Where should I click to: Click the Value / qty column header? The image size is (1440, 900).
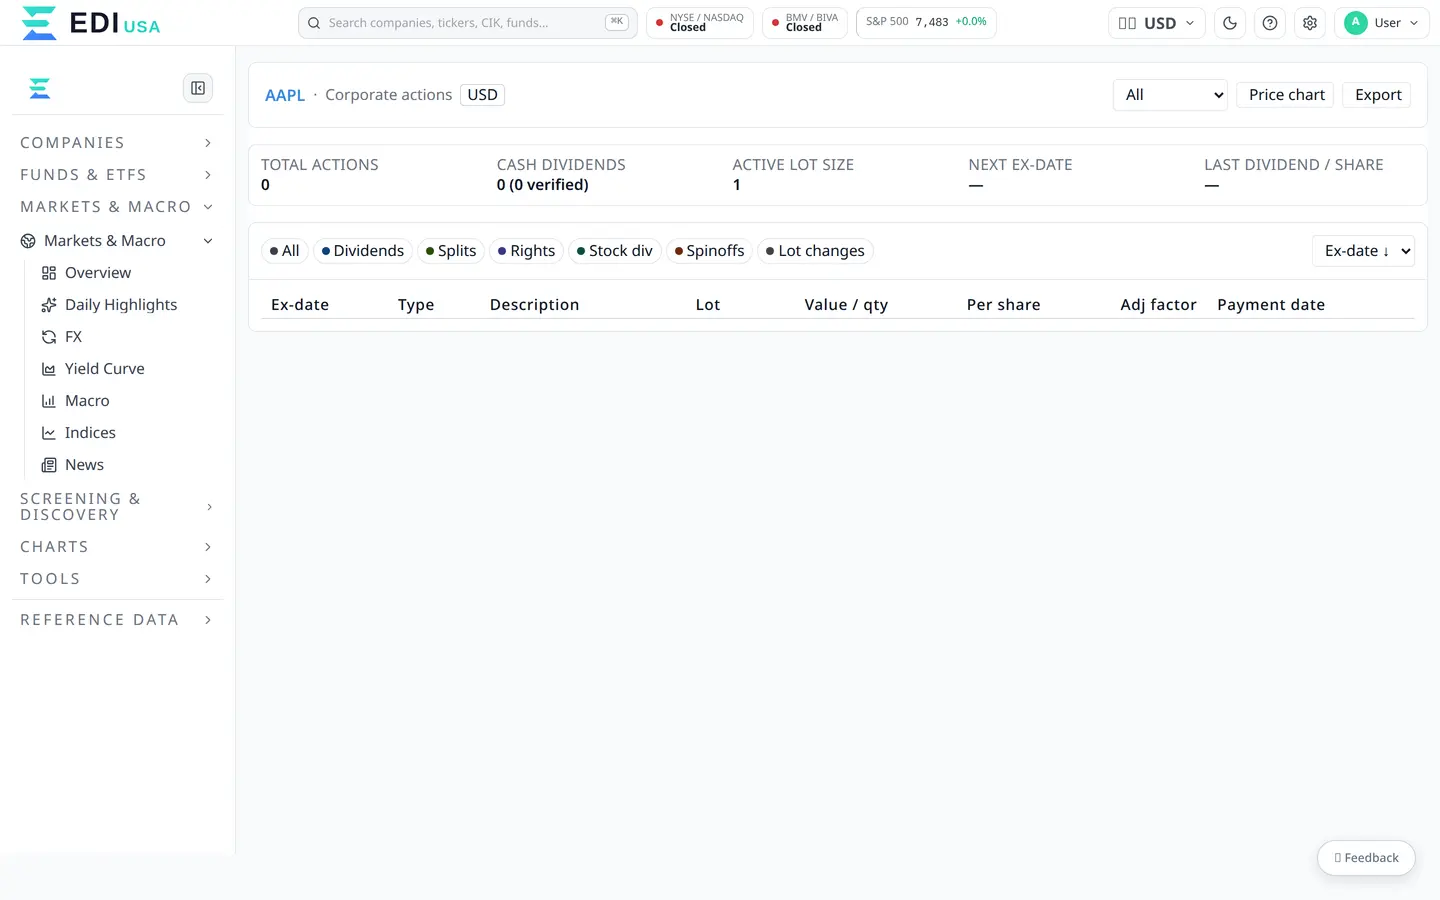point(846,305)
